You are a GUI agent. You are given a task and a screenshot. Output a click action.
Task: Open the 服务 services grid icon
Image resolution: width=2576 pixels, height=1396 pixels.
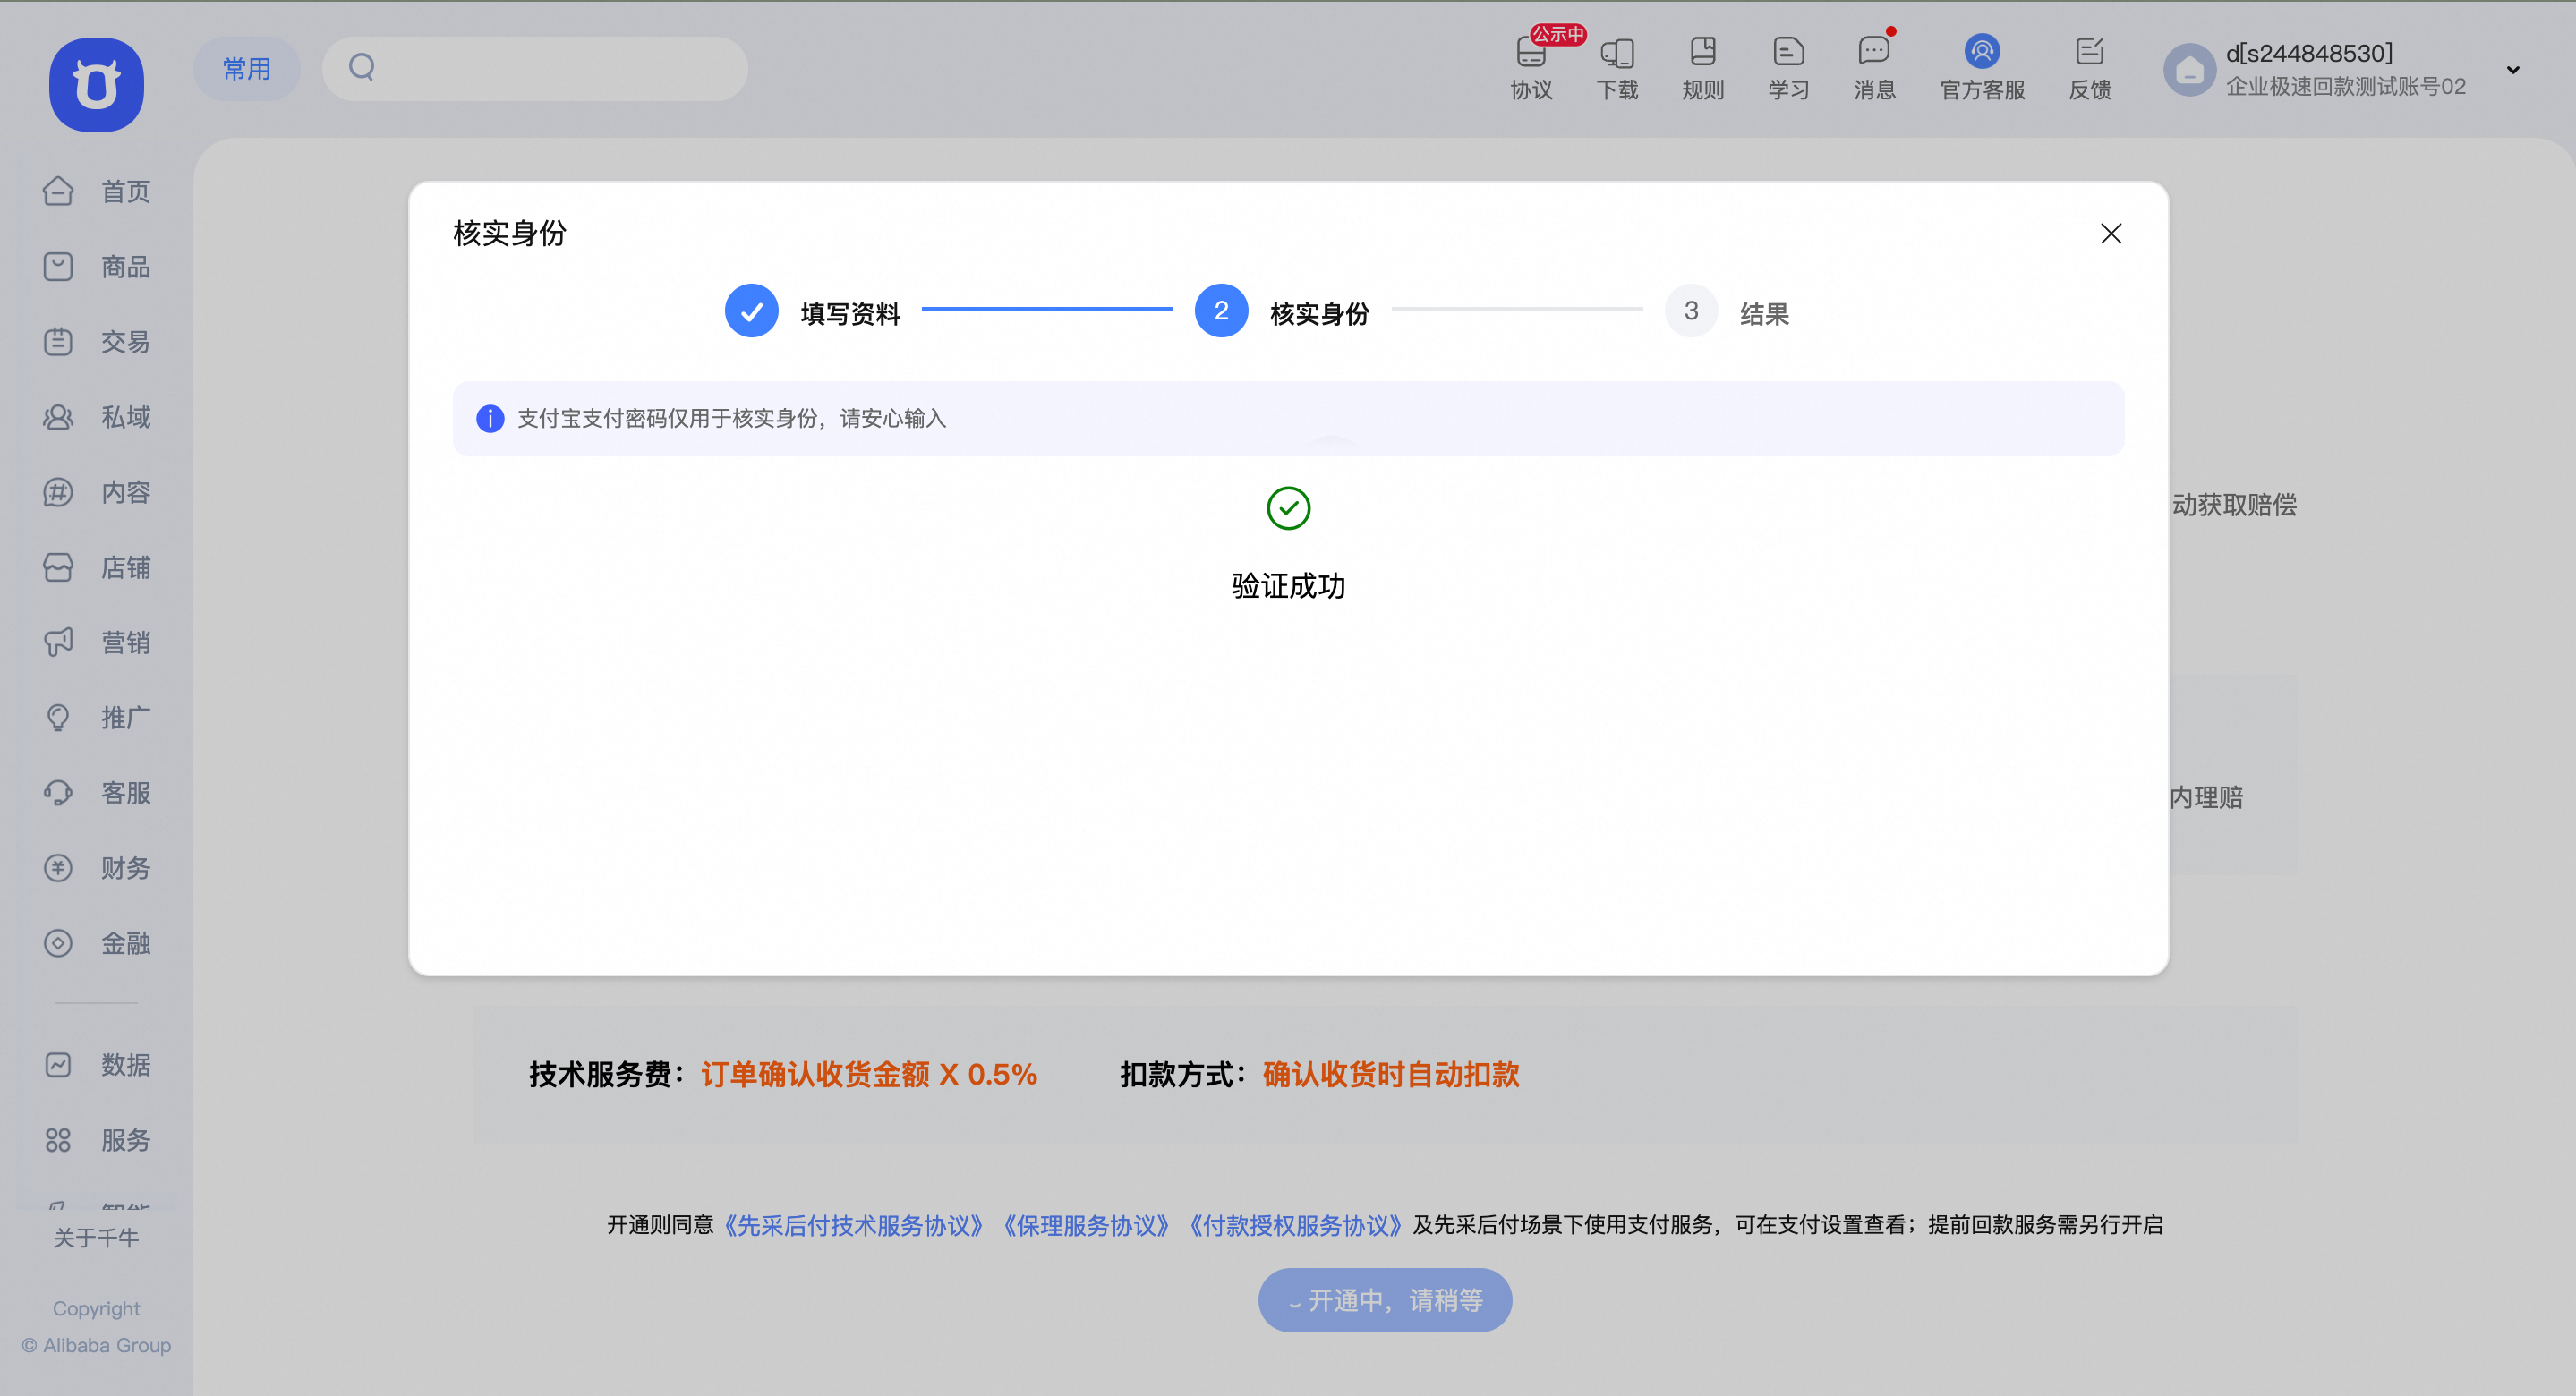click(x=58, y=1140)
